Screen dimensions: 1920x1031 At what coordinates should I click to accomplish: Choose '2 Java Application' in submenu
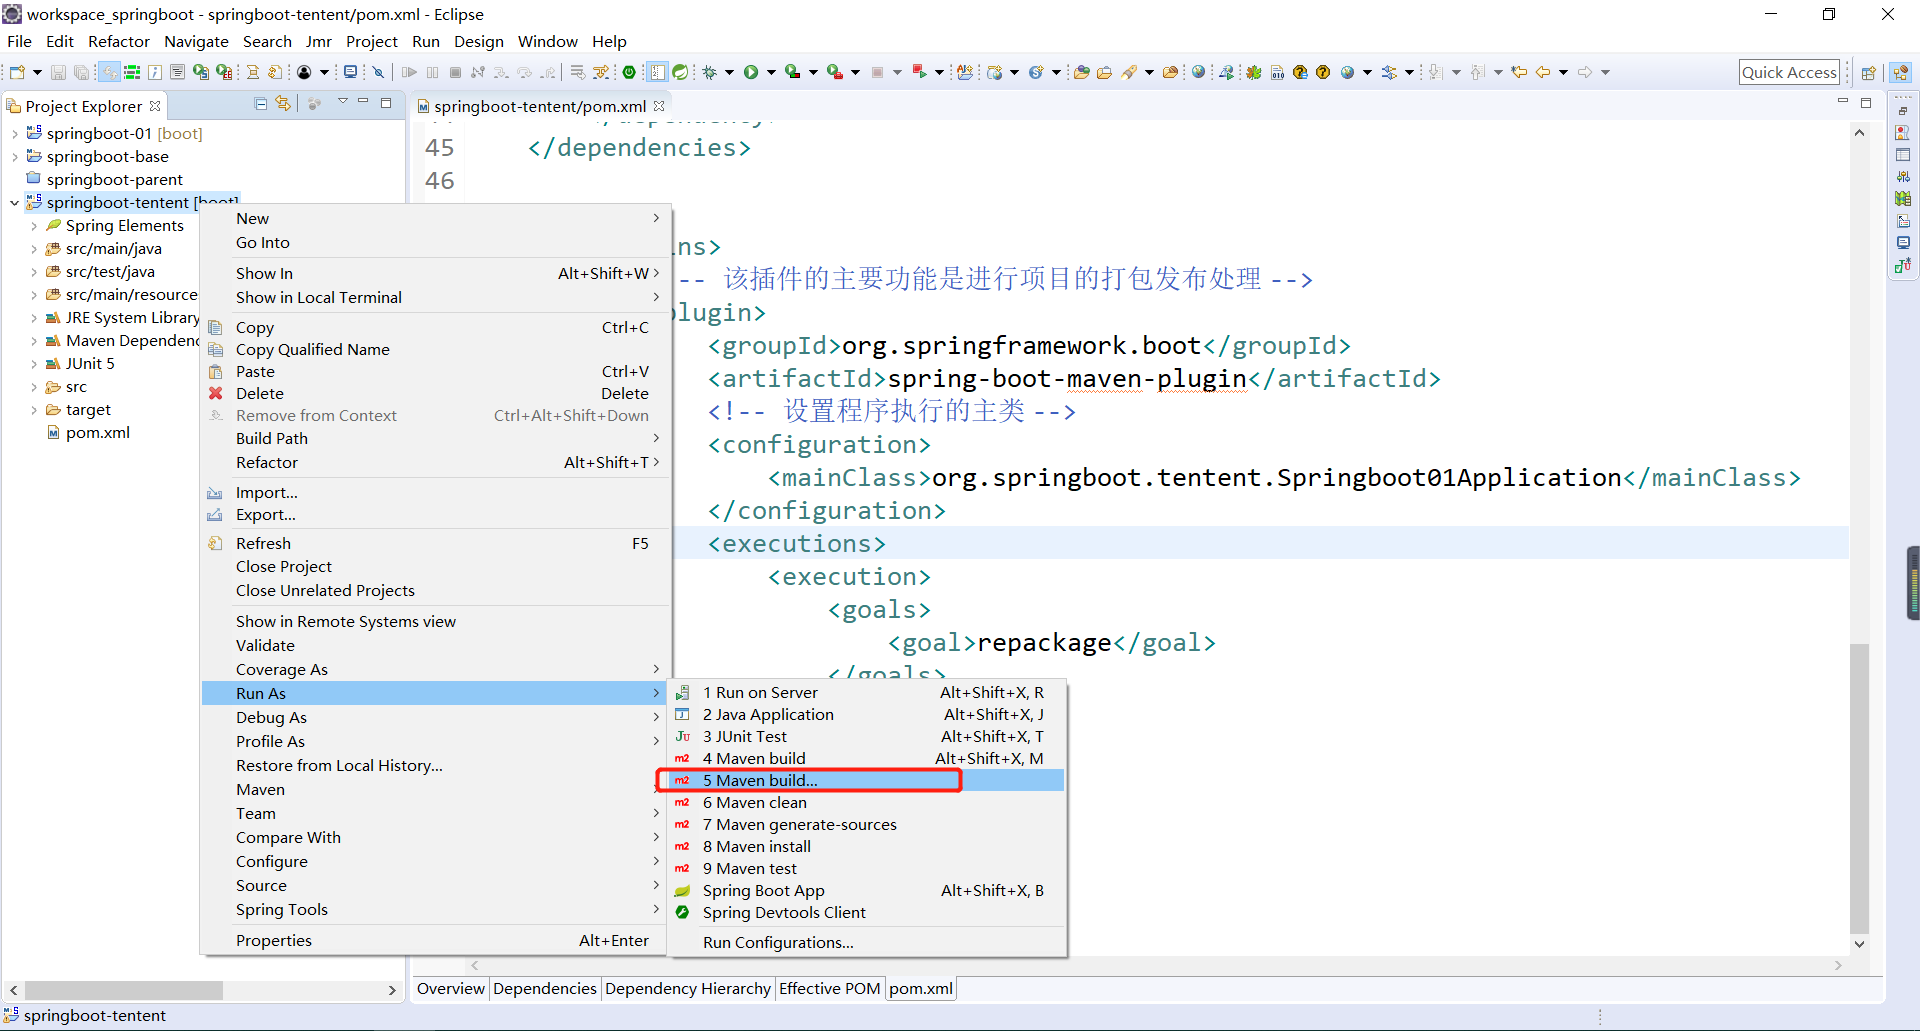coord(866,714)
